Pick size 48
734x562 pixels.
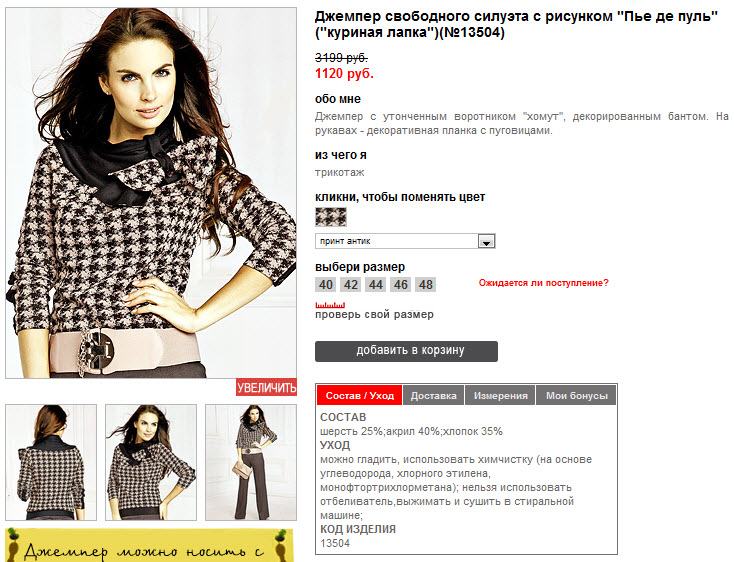426,285
